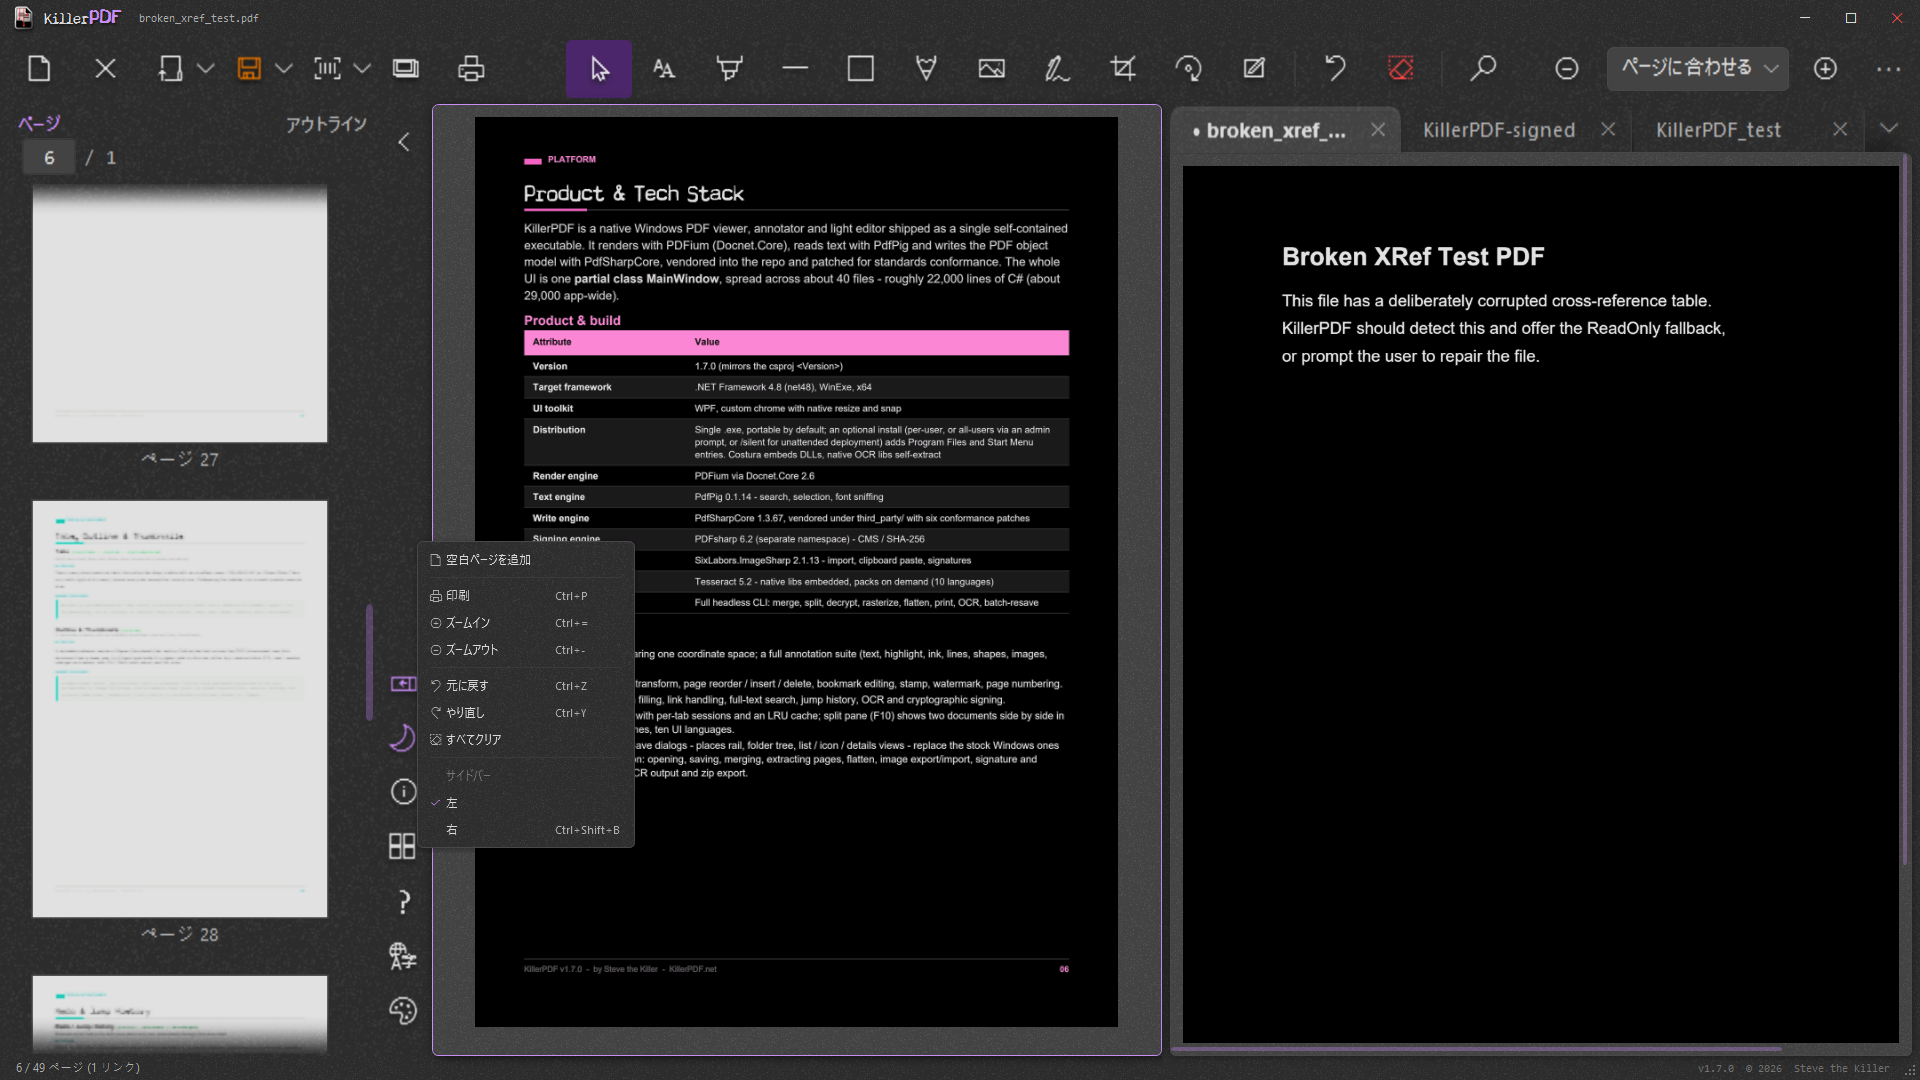Expand the save options dropdown arrow
1920x1080 pixels.
[x=284, y=69]
